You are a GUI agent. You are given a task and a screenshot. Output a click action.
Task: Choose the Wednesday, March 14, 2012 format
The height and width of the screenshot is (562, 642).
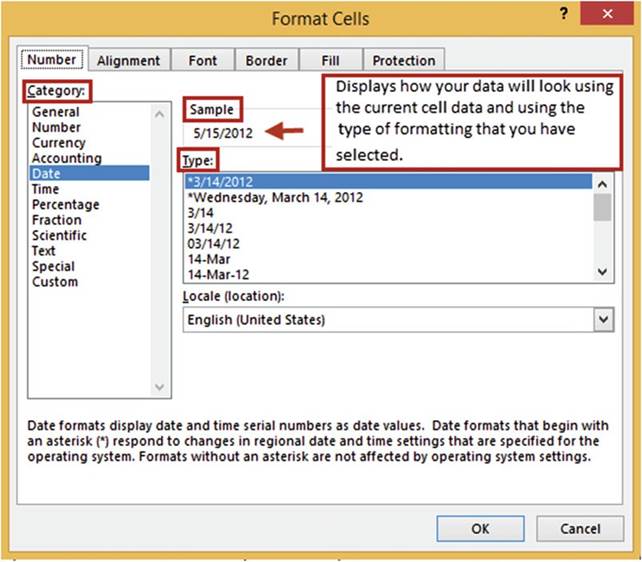pos(275,197)
